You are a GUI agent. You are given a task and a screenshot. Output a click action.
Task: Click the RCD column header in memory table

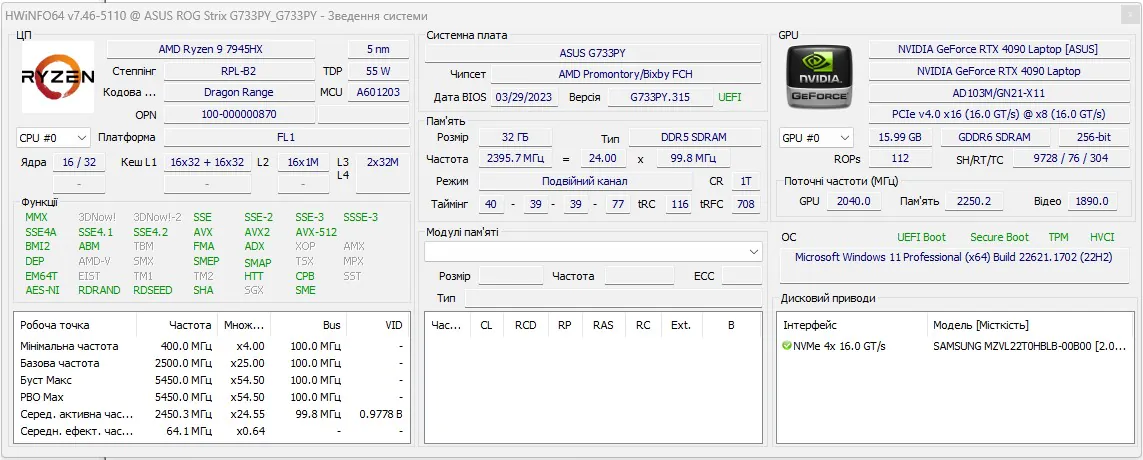click(x=526, y=325)
